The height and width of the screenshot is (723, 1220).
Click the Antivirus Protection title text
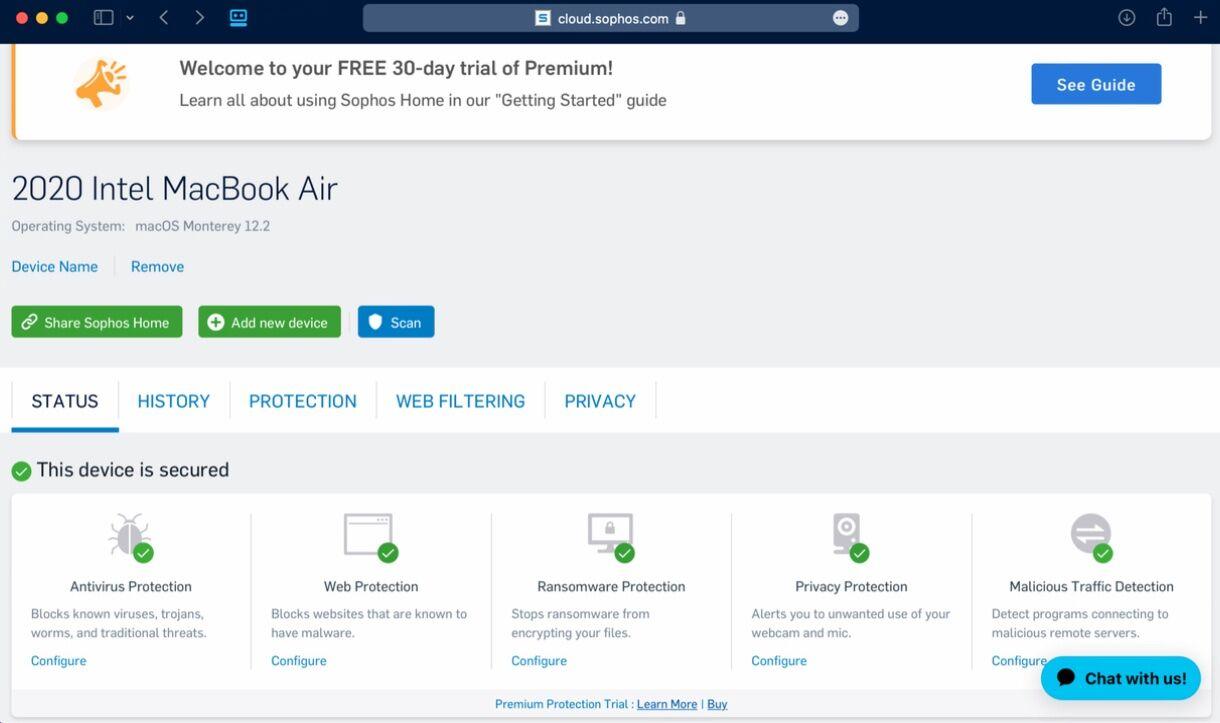point(131,587)
